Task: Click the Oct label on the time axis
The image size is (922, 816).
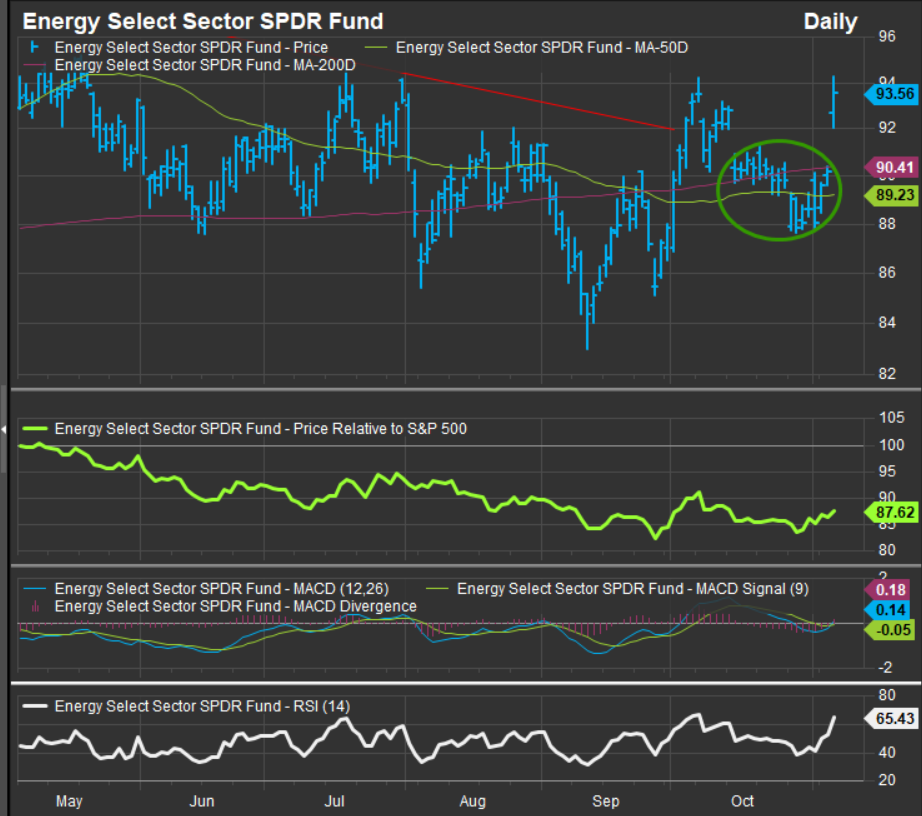Action: pos(742,801)
